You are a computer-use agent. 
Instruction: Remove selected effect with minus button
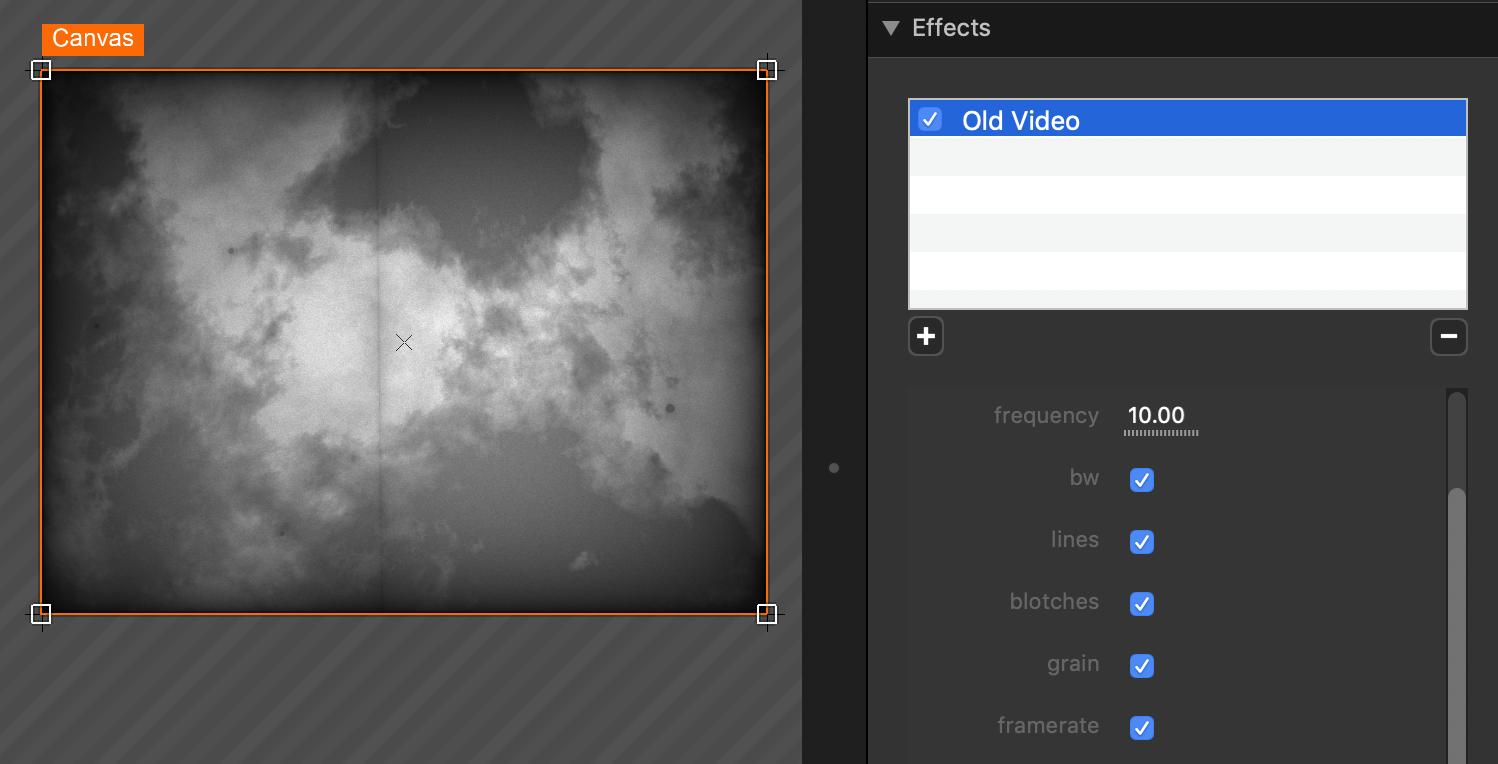pos(1448,336)
